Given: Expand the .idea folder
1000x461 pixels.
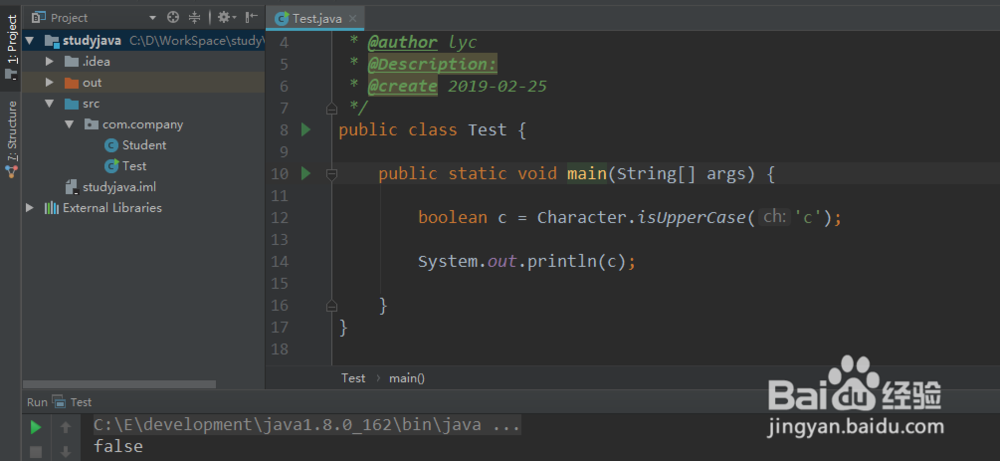Looking at the screenshot, I should 50,62.
